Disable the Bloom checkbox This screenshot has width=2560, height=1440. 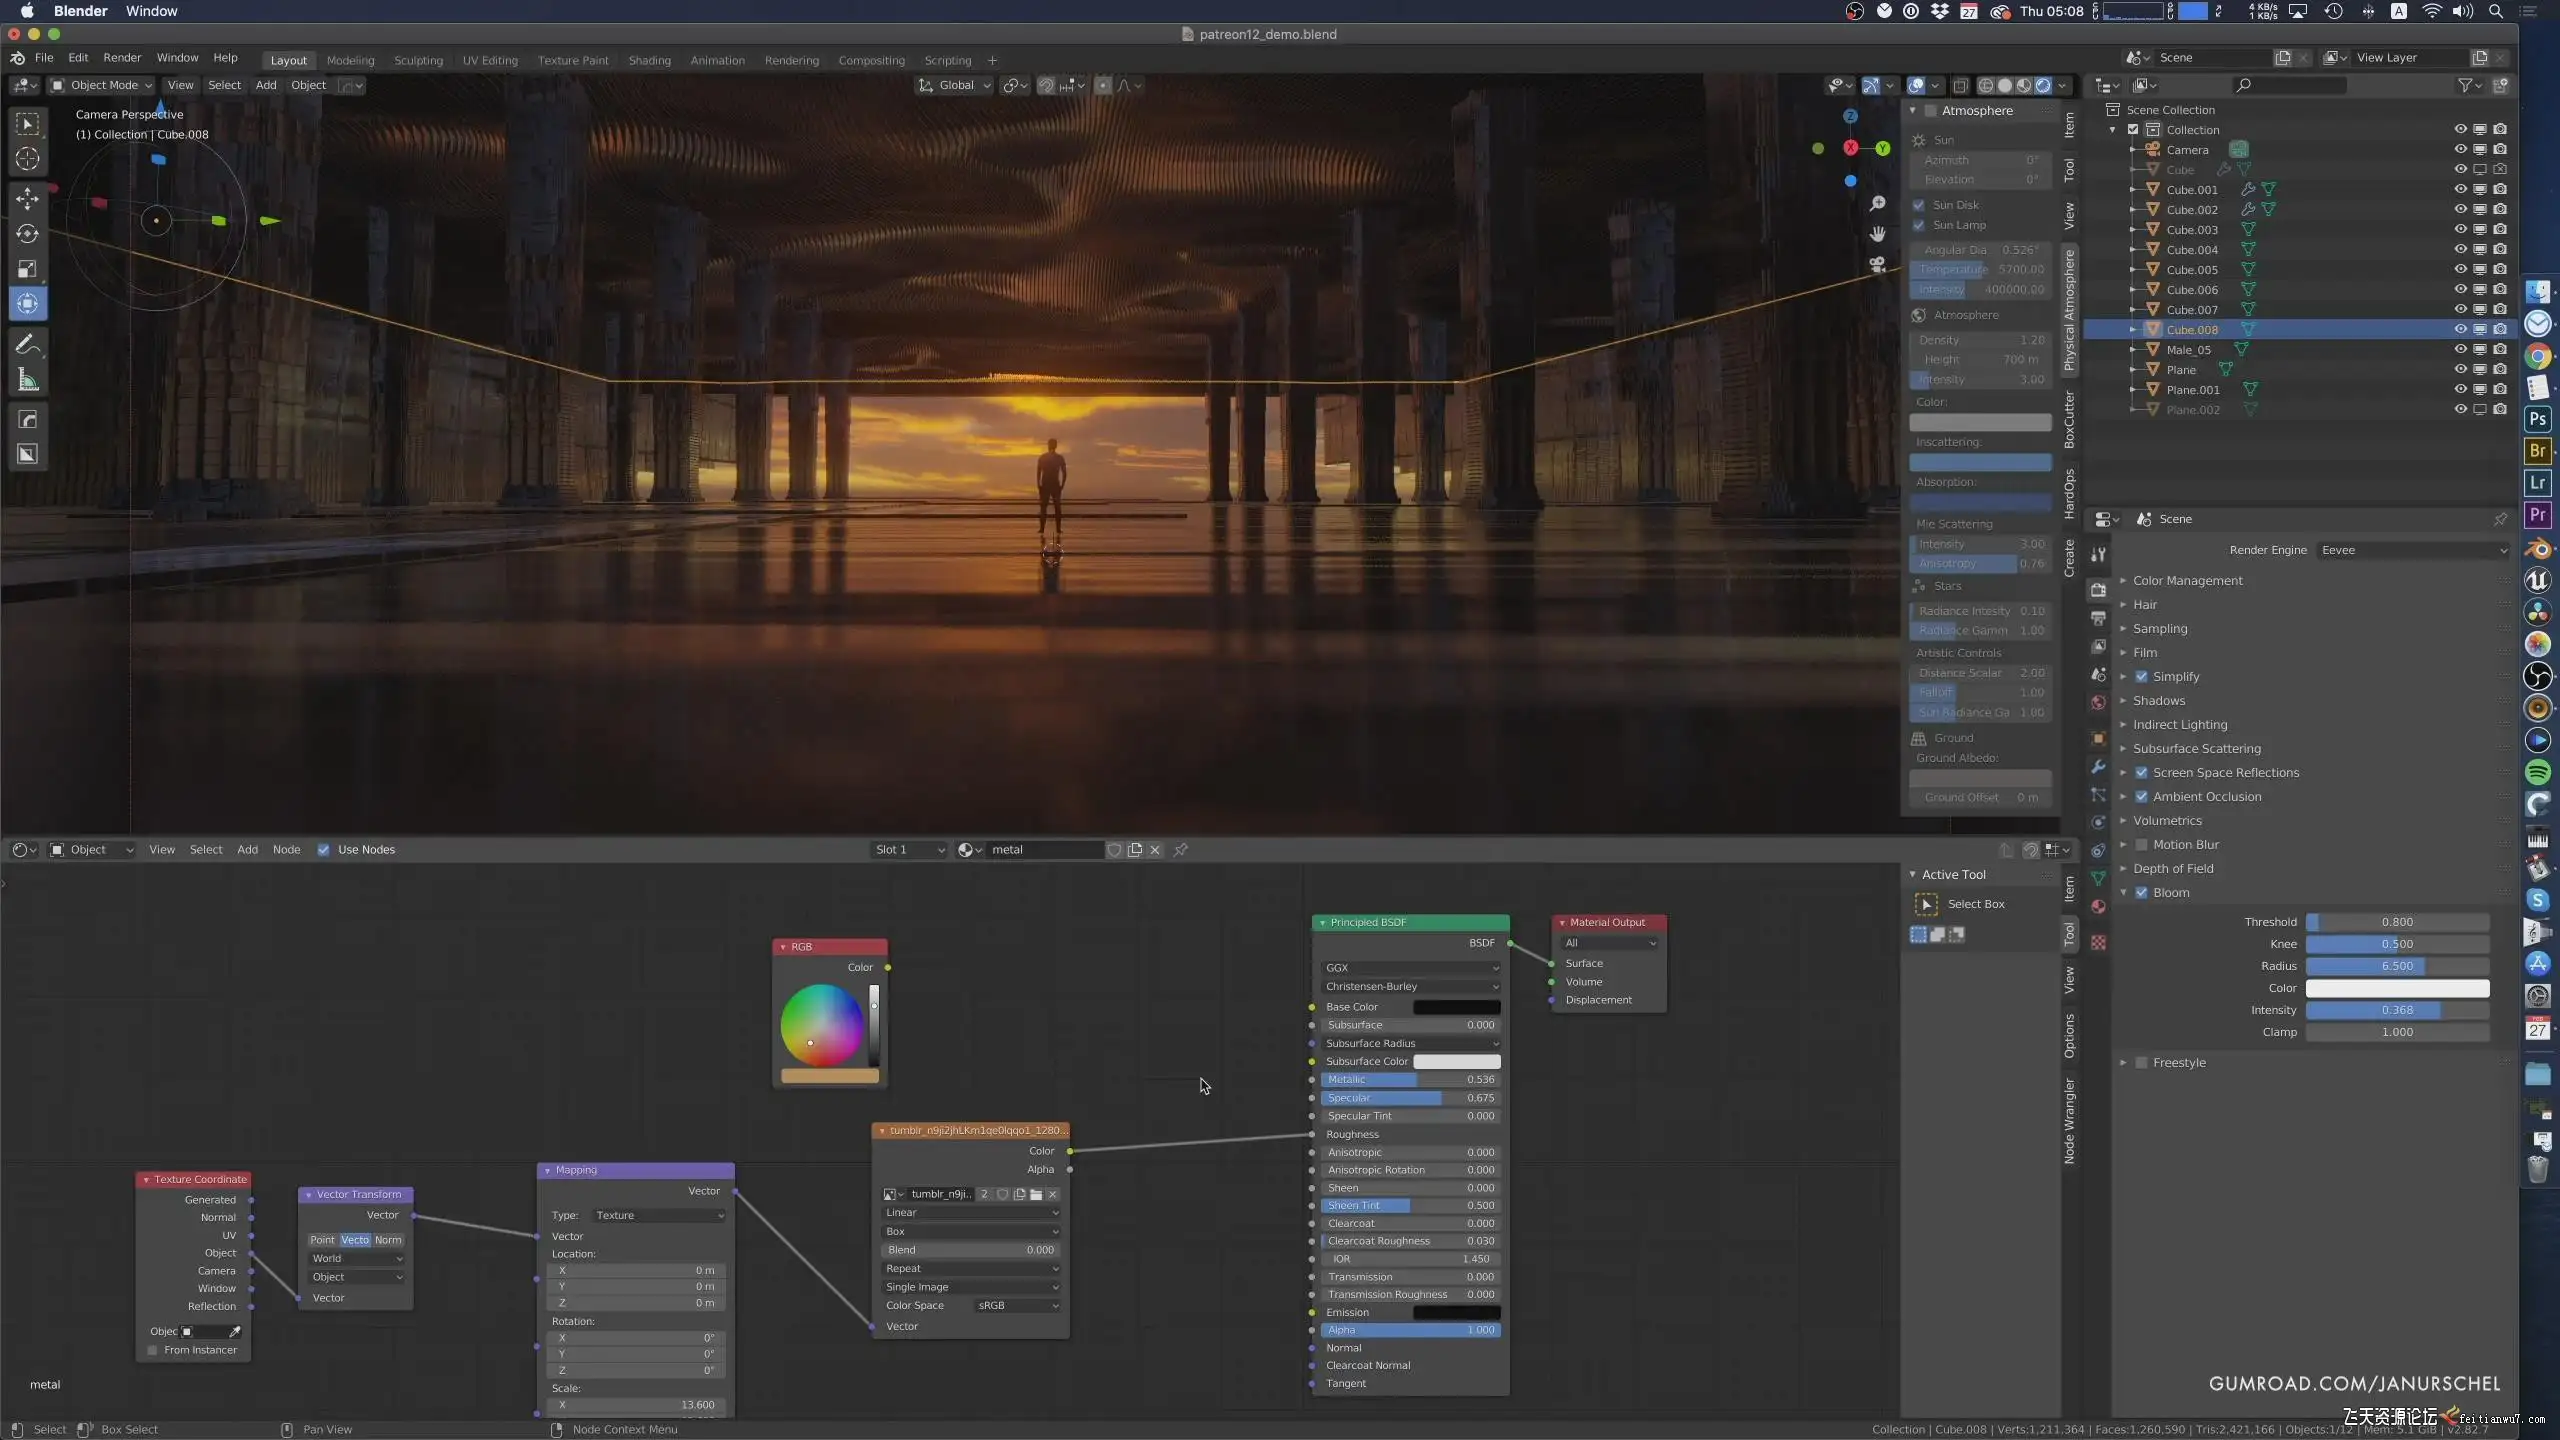(x=2141, y=893)
